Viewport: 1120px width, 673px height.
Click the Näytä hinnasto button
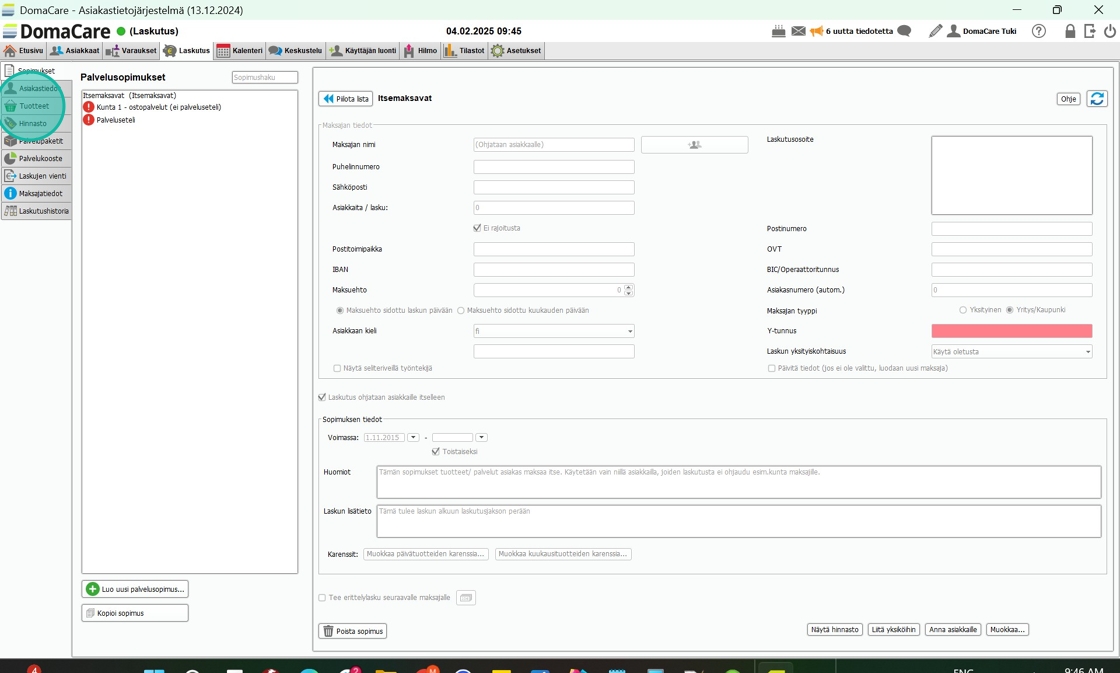[x=835, y=629]
